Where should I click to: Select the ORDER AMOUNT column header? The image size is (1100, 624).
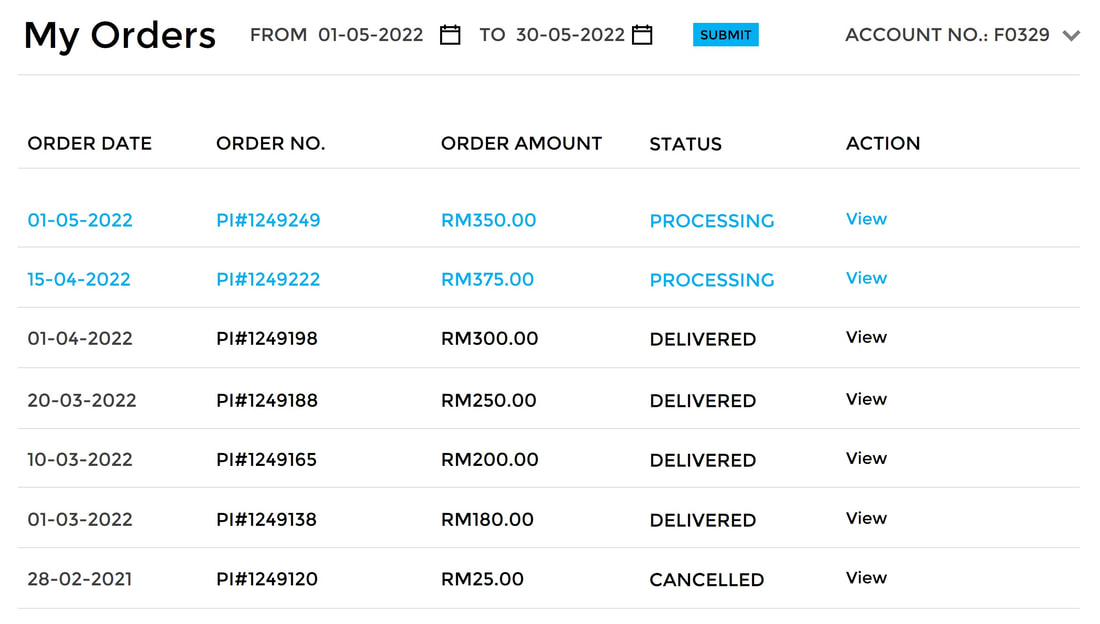coord(521,143)
